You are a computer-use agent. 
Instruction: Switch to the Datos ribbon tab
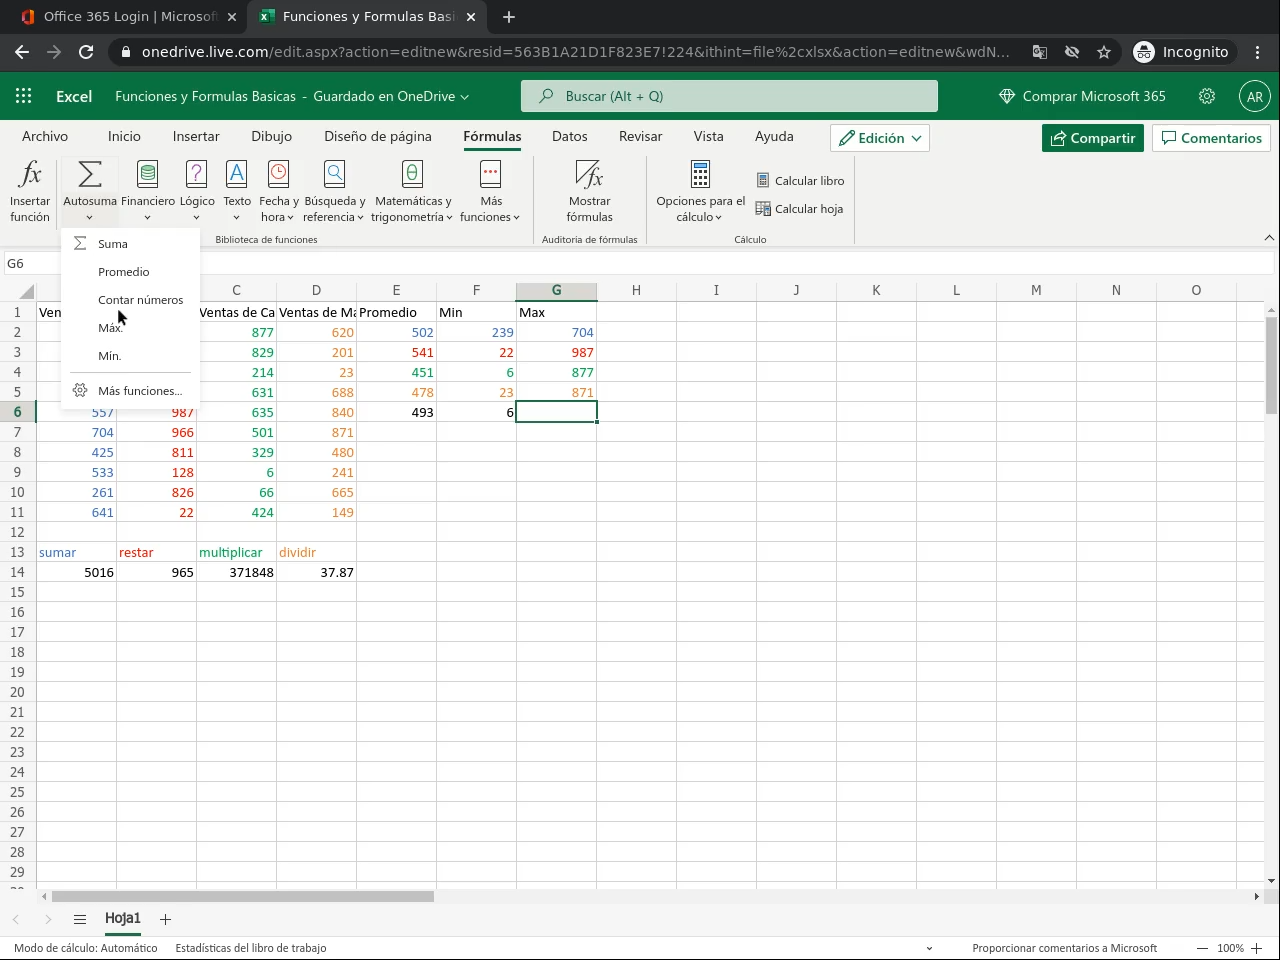point(569,136)
